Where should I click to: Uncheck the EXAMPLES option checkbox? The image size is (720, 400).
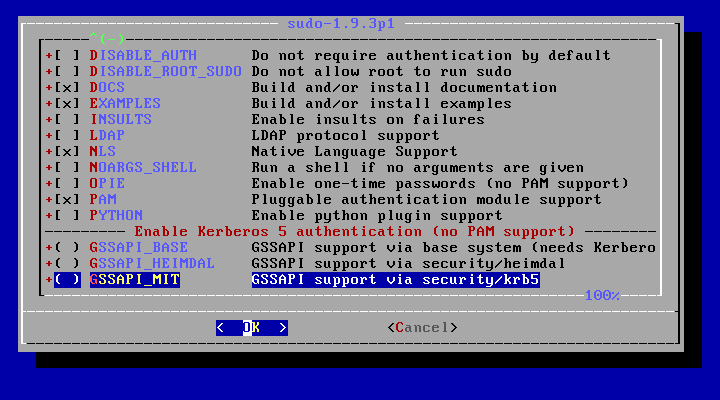coord(68,104)
